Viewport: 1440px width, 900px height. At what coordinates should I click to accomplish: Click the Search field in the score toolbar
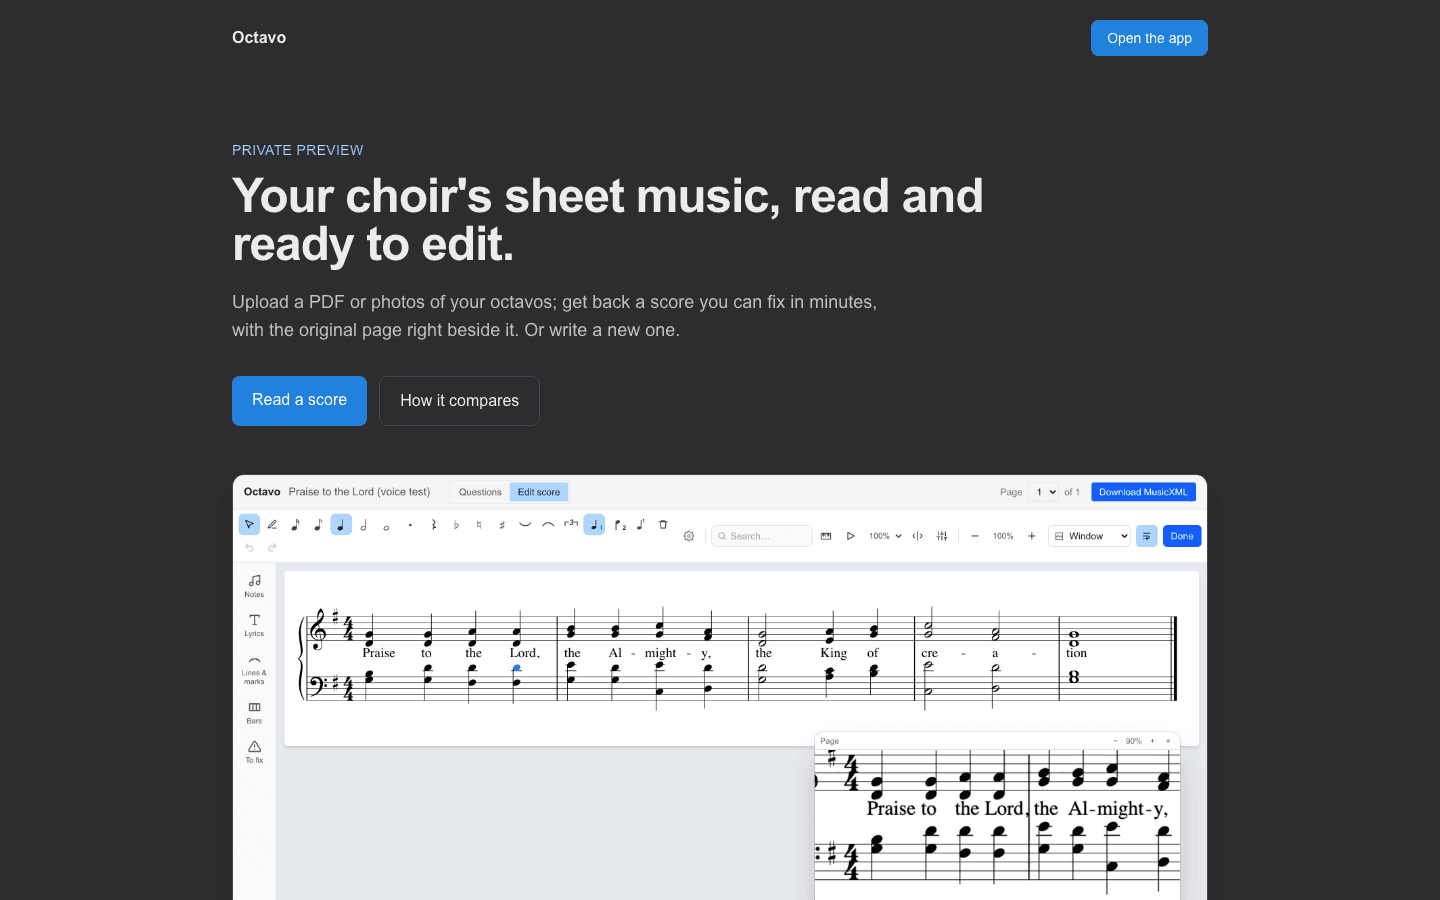(762, 536)
